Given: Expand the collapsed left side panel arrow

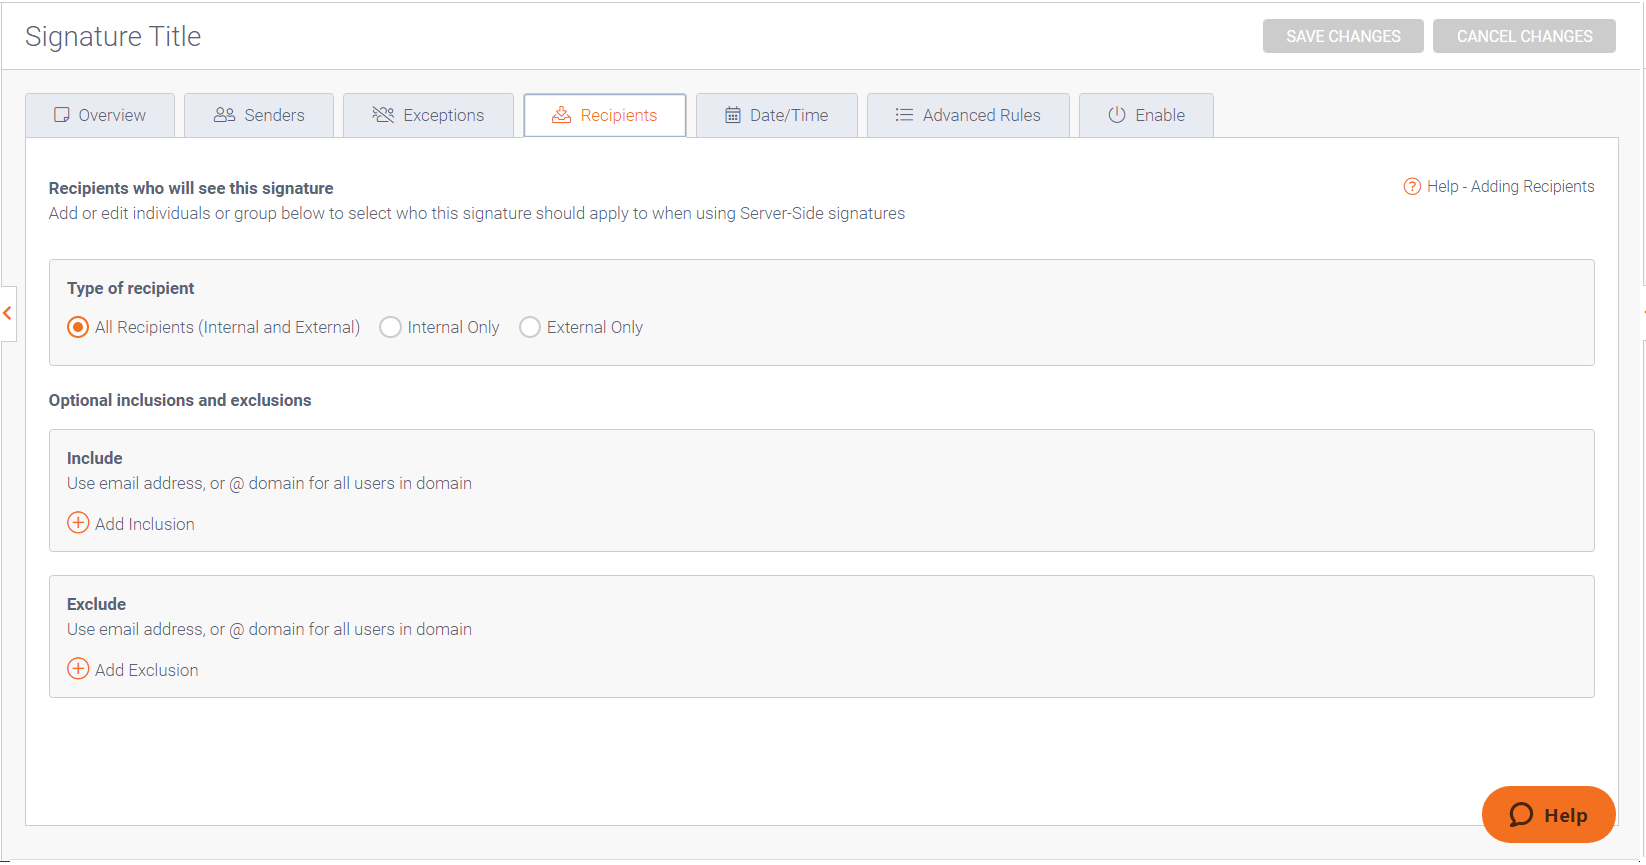Looking at the screenshot, I should (8, 314).
